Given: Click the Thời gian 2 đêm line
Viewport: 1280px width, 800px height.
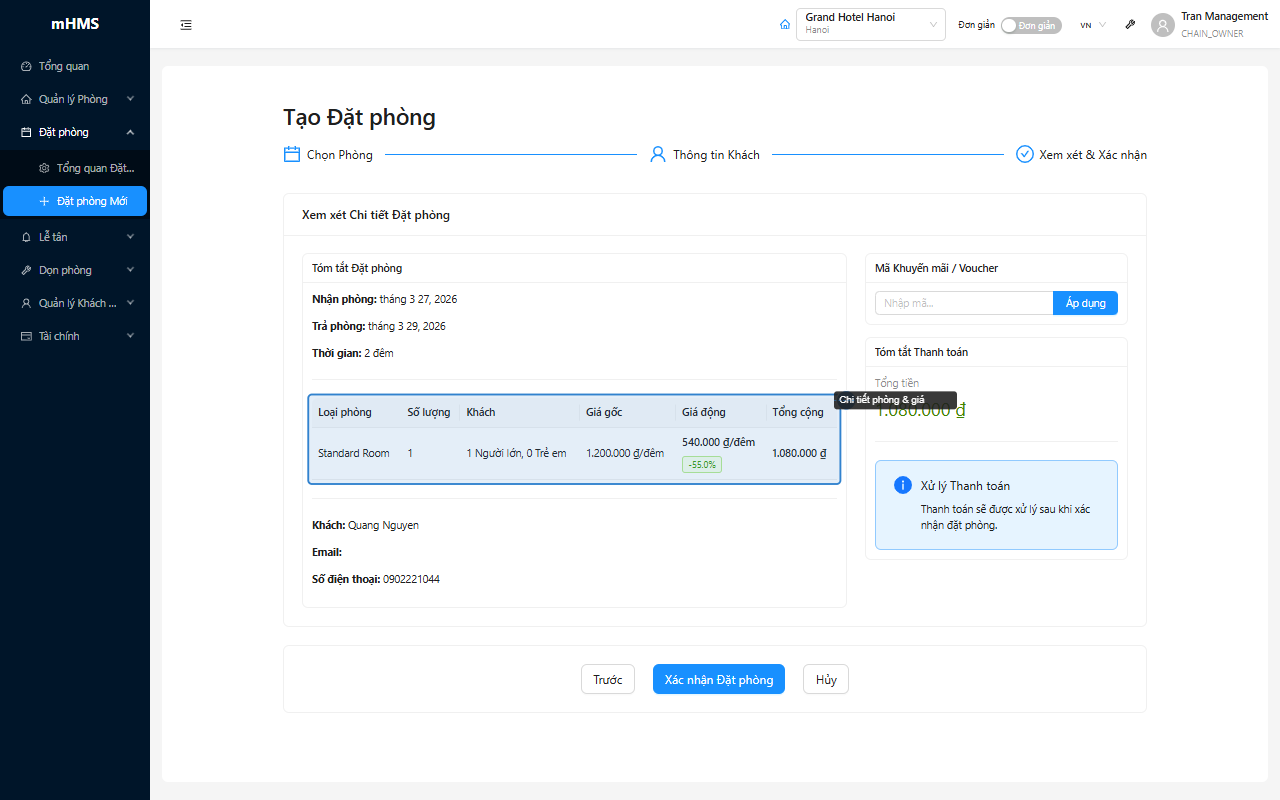Looking at the screenshot, I should pyautogui.click(x=353, y=353).
